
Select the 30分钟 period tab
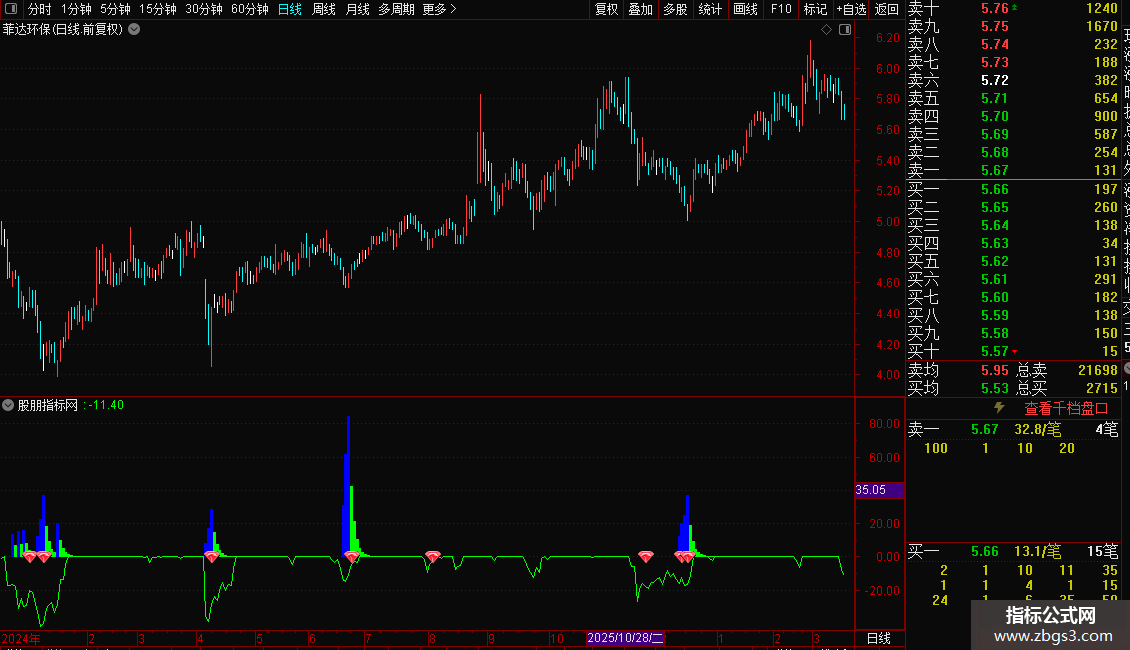(x=204, y=9)
